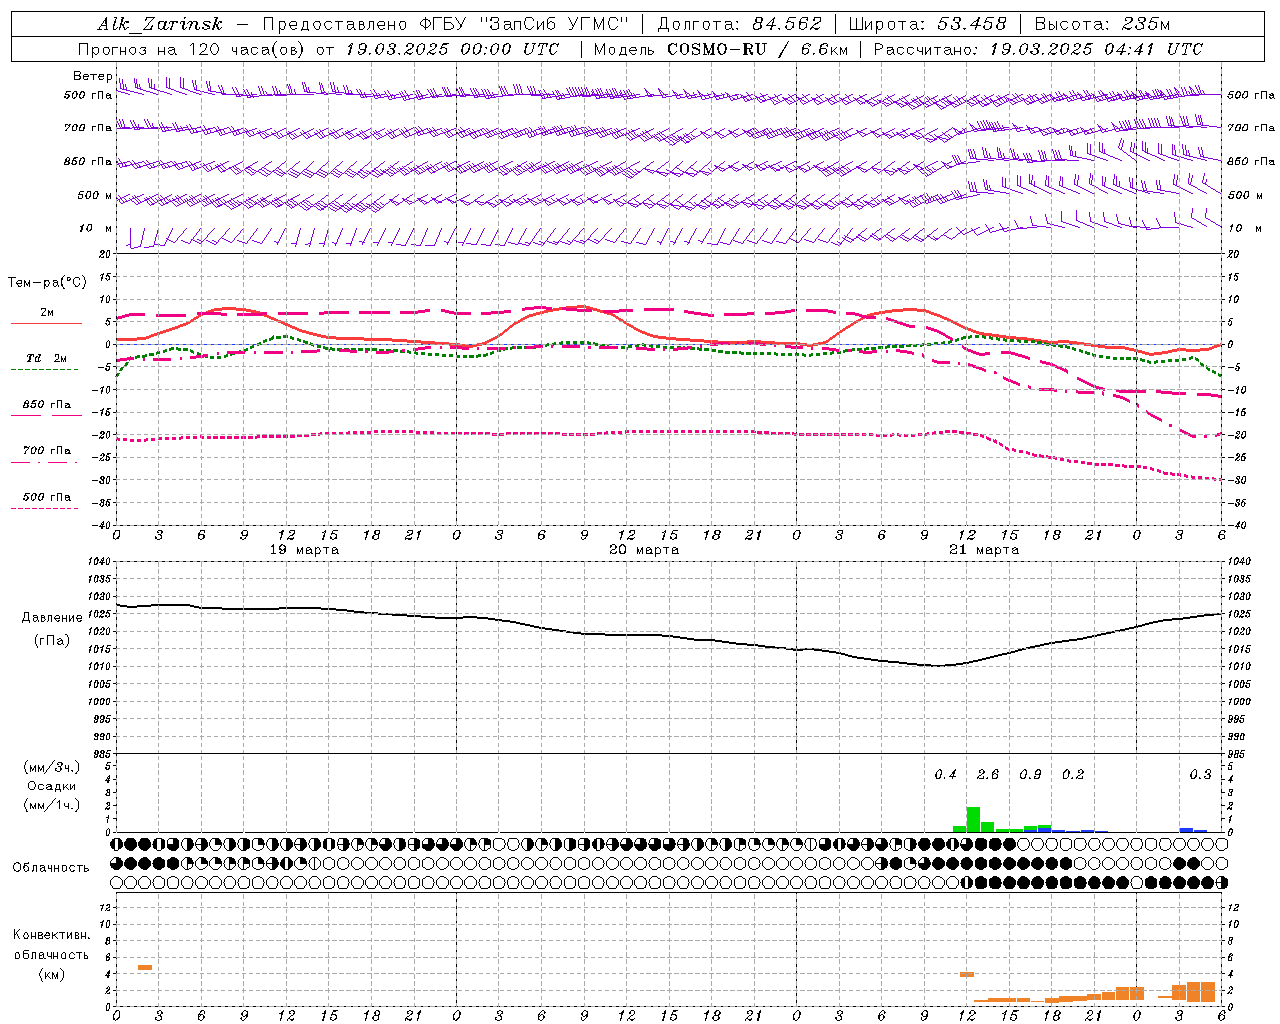
Task: Click the "2м" temperature legend entry
Action: [47, 313]
